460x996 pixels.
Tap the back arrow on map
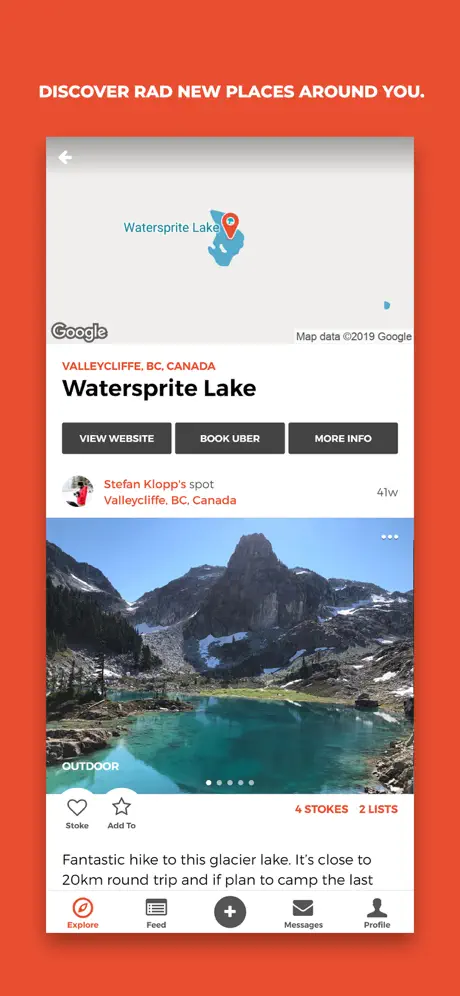pos(65,158)
